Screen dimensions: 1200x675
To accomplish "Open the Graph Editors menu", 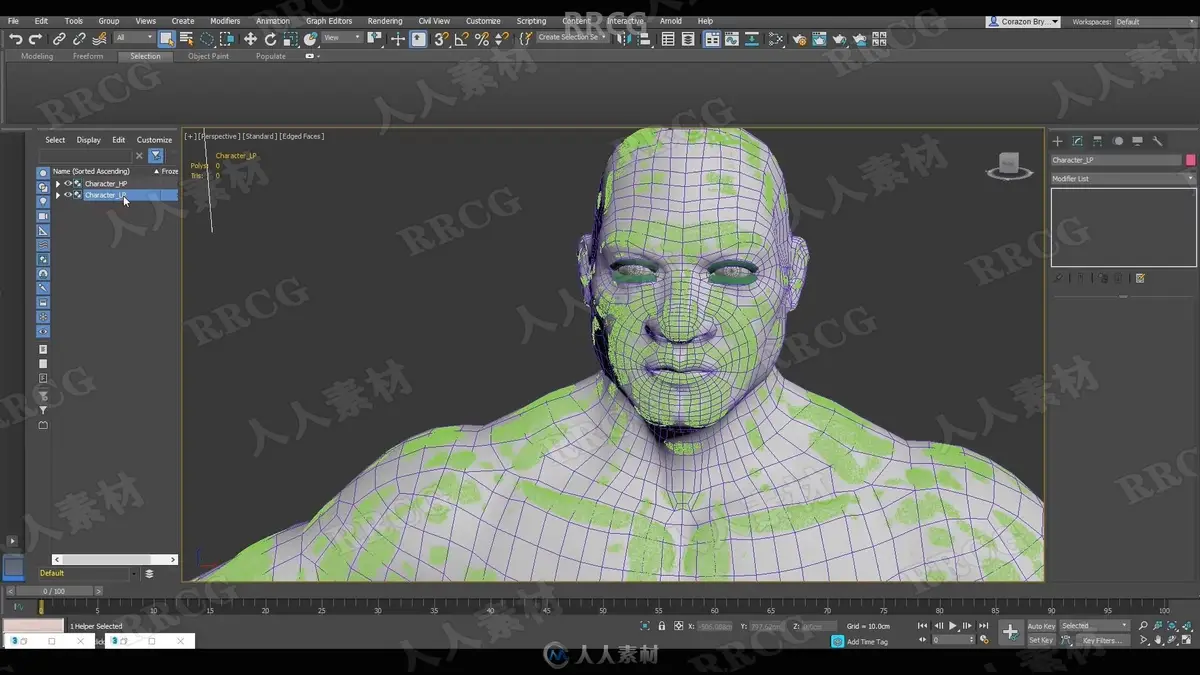I will 329,21.
